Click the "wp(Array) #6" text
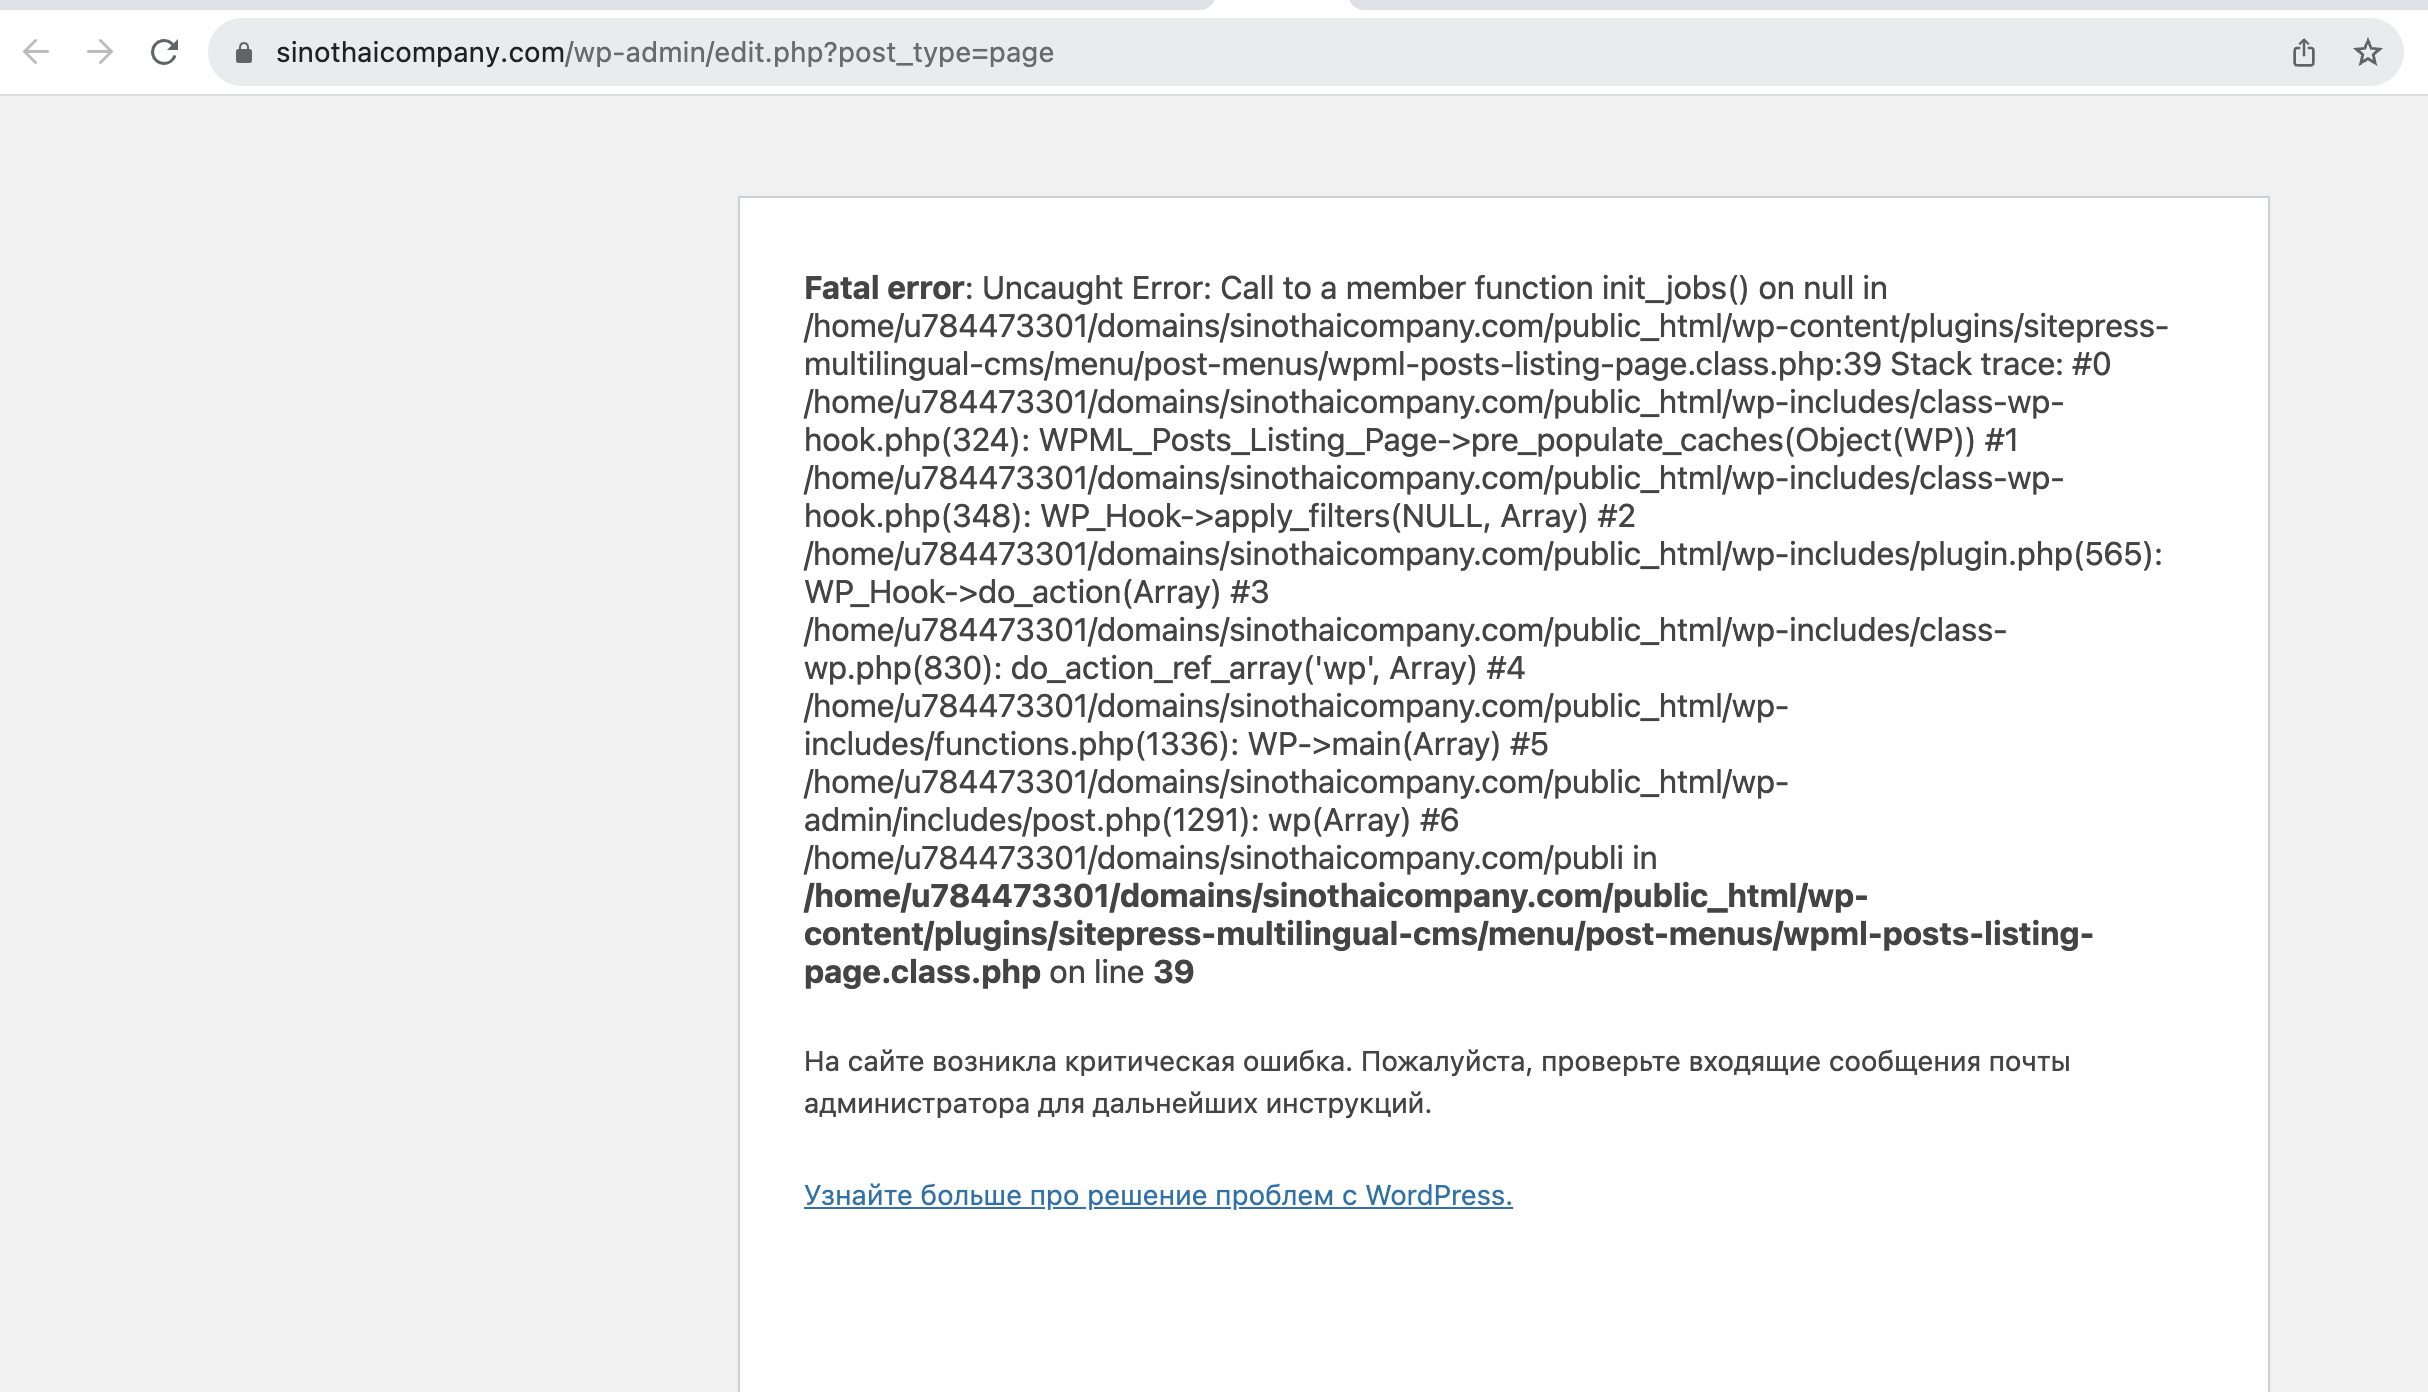 [x=1363, y=820]
